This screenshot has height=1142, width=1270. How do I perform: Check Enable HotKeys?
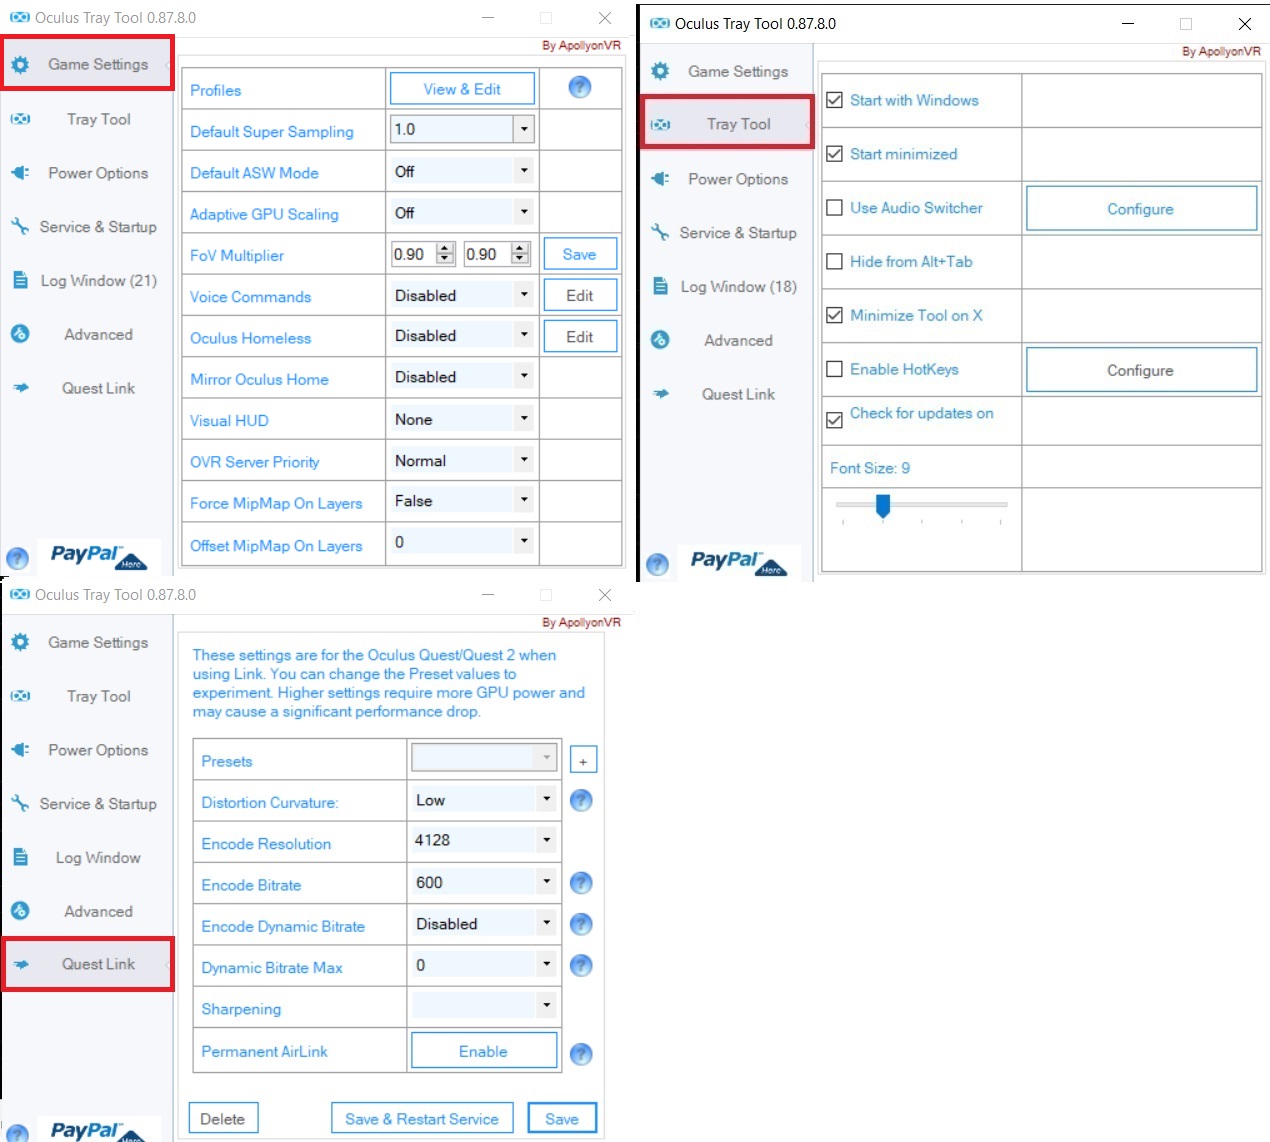(835, 369)
